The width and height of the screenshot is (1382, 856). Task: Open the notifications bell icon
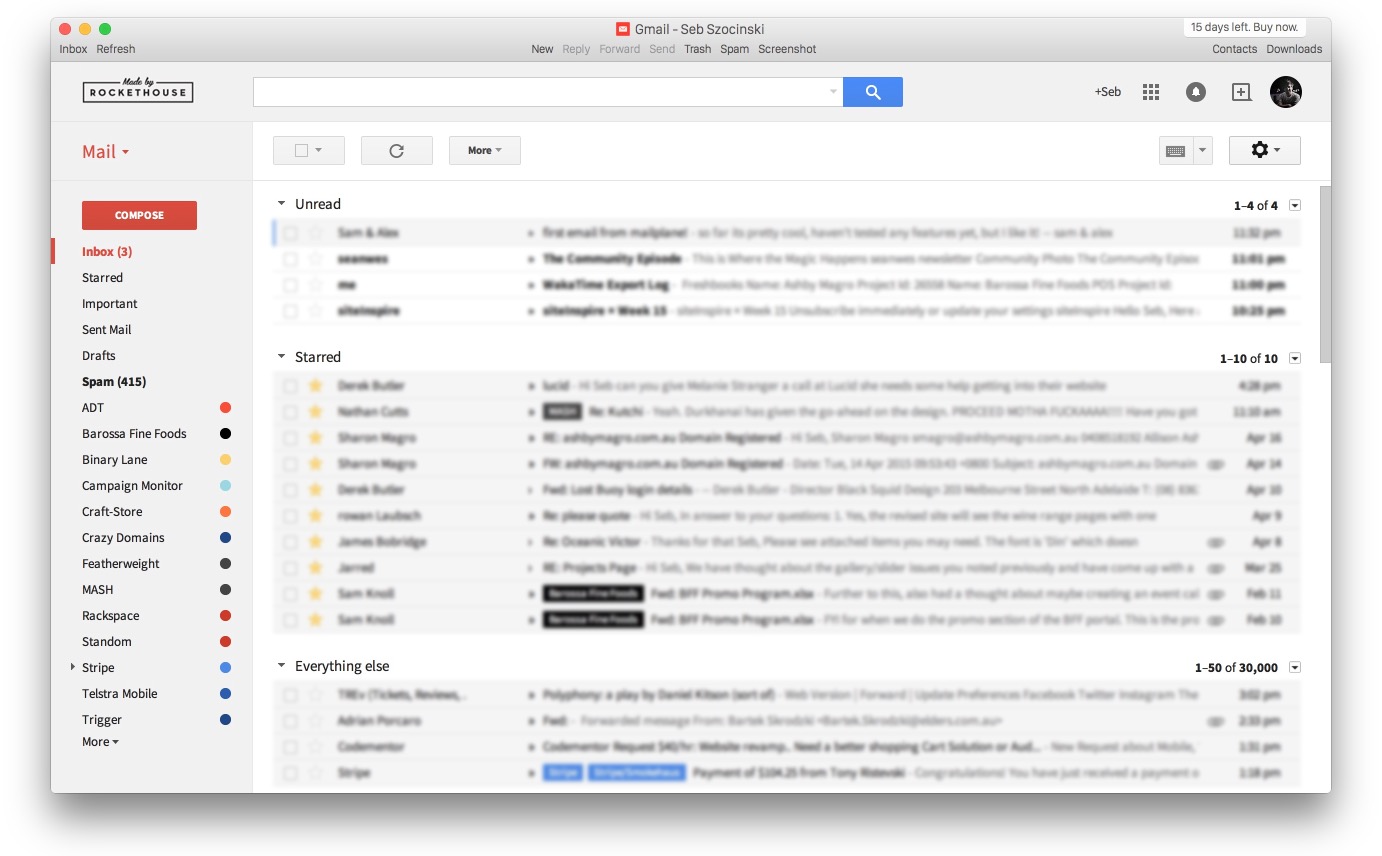(x=1196, y=92)
